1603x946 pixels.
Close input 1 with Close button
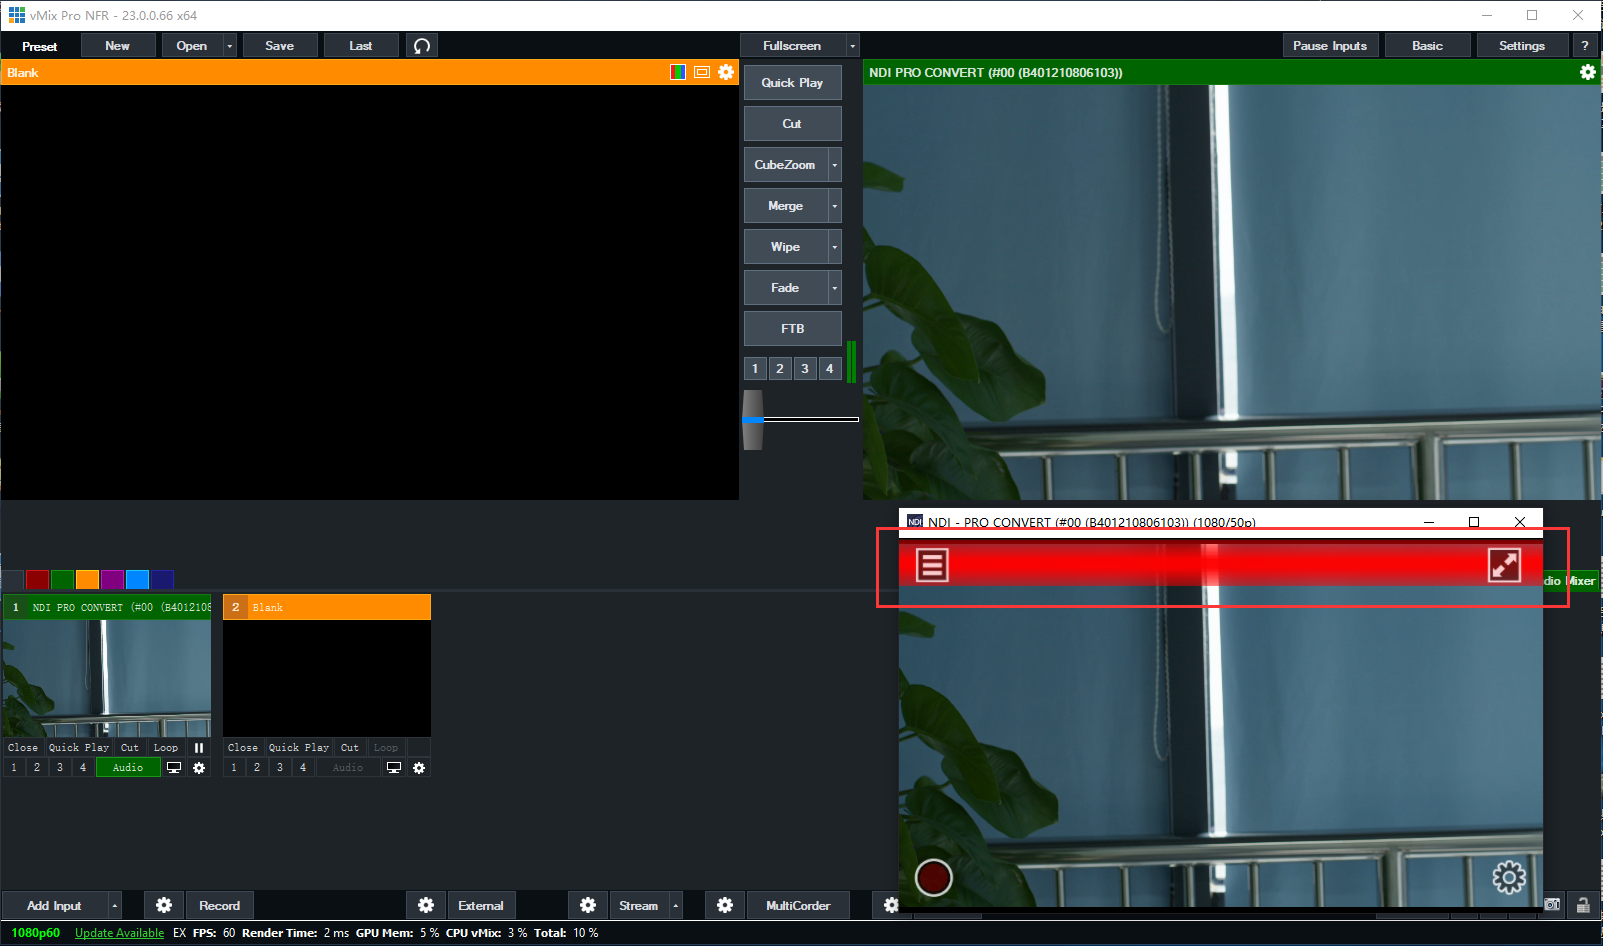click(x=23, y=748)
